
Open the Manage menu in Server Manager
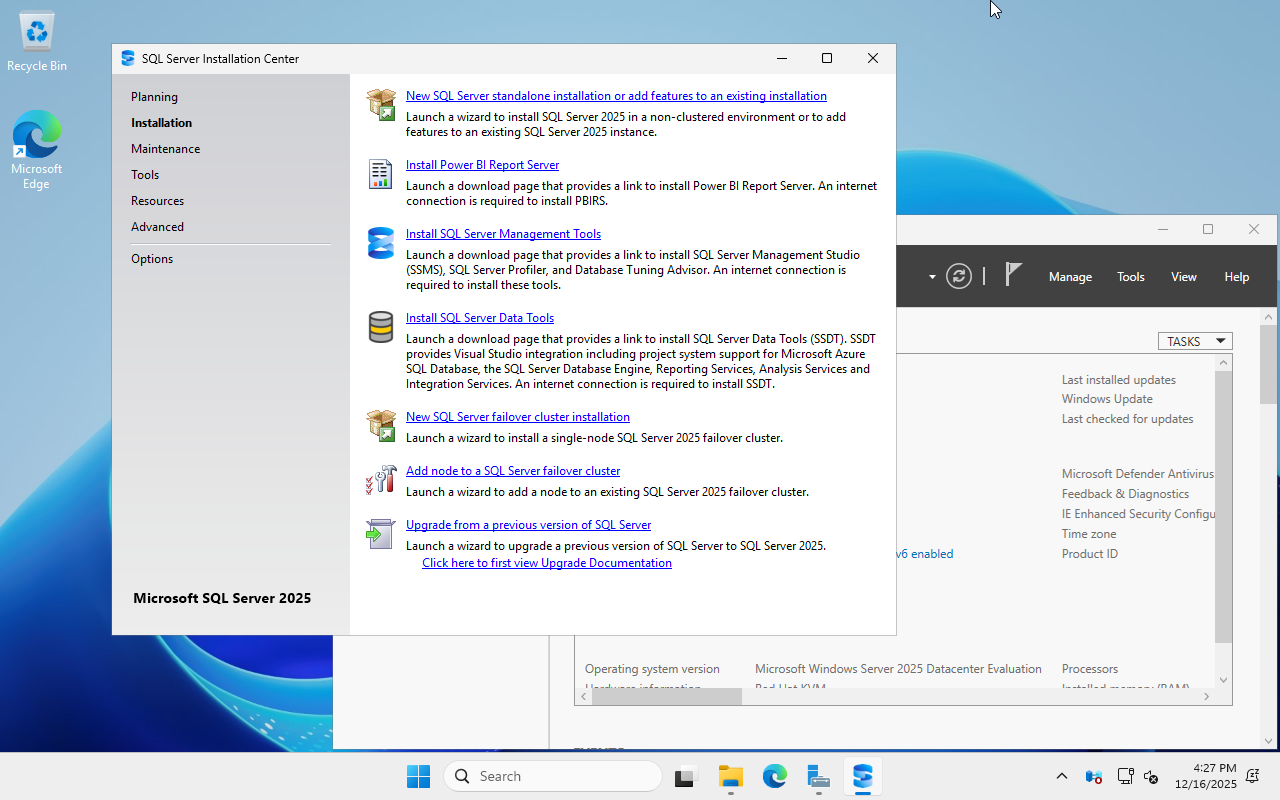tap(1070, 277)
